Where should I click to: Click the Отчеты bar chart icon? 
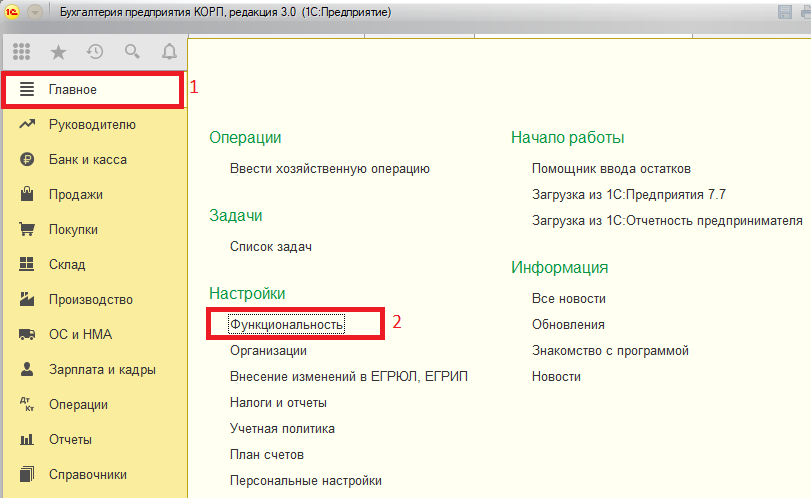[27, 440]
